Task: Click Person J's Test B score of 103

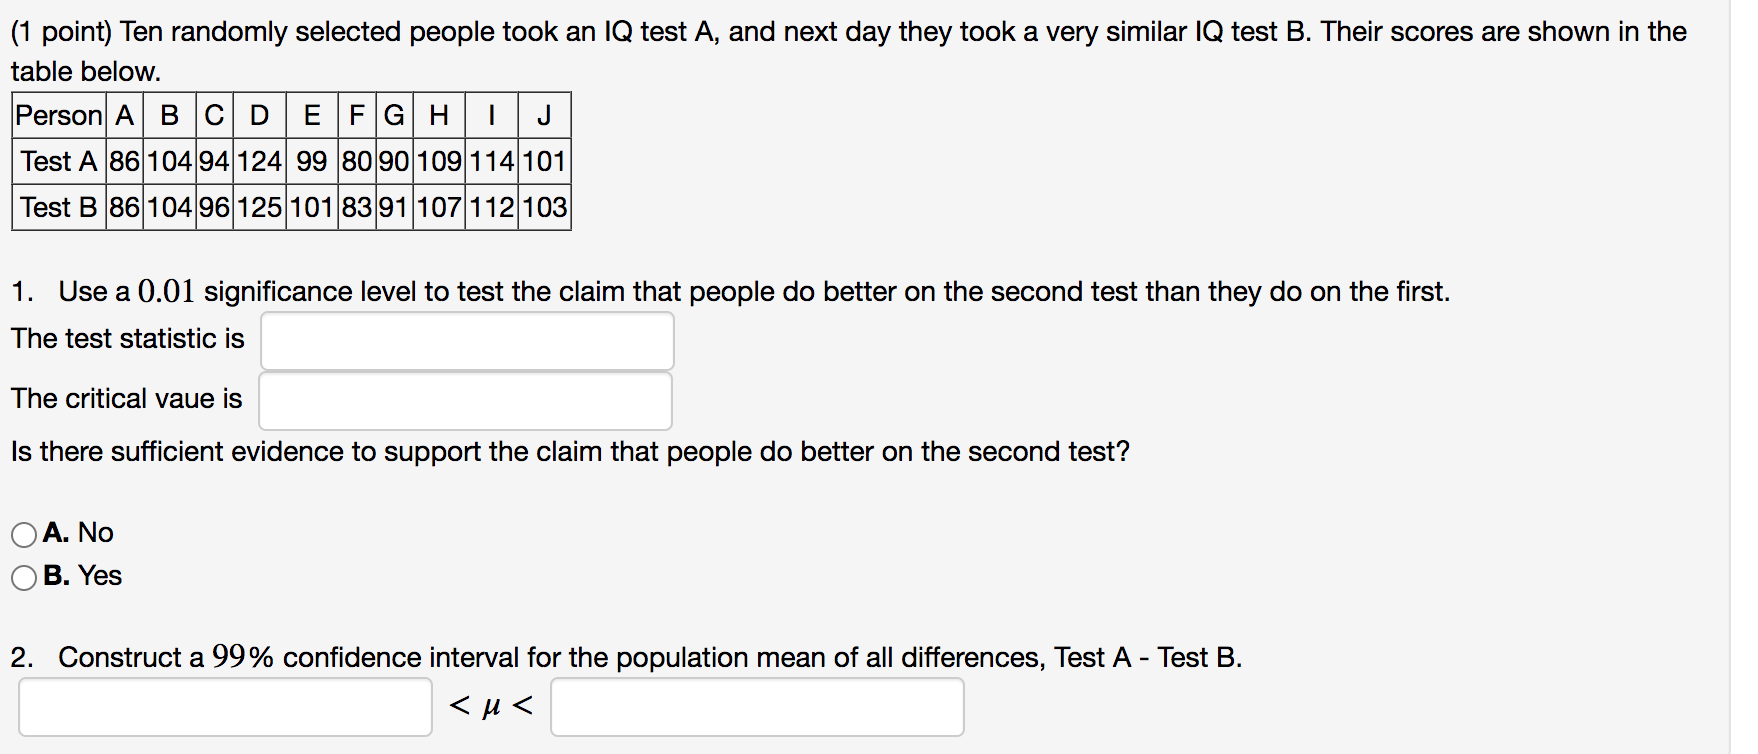Action: 545,208
